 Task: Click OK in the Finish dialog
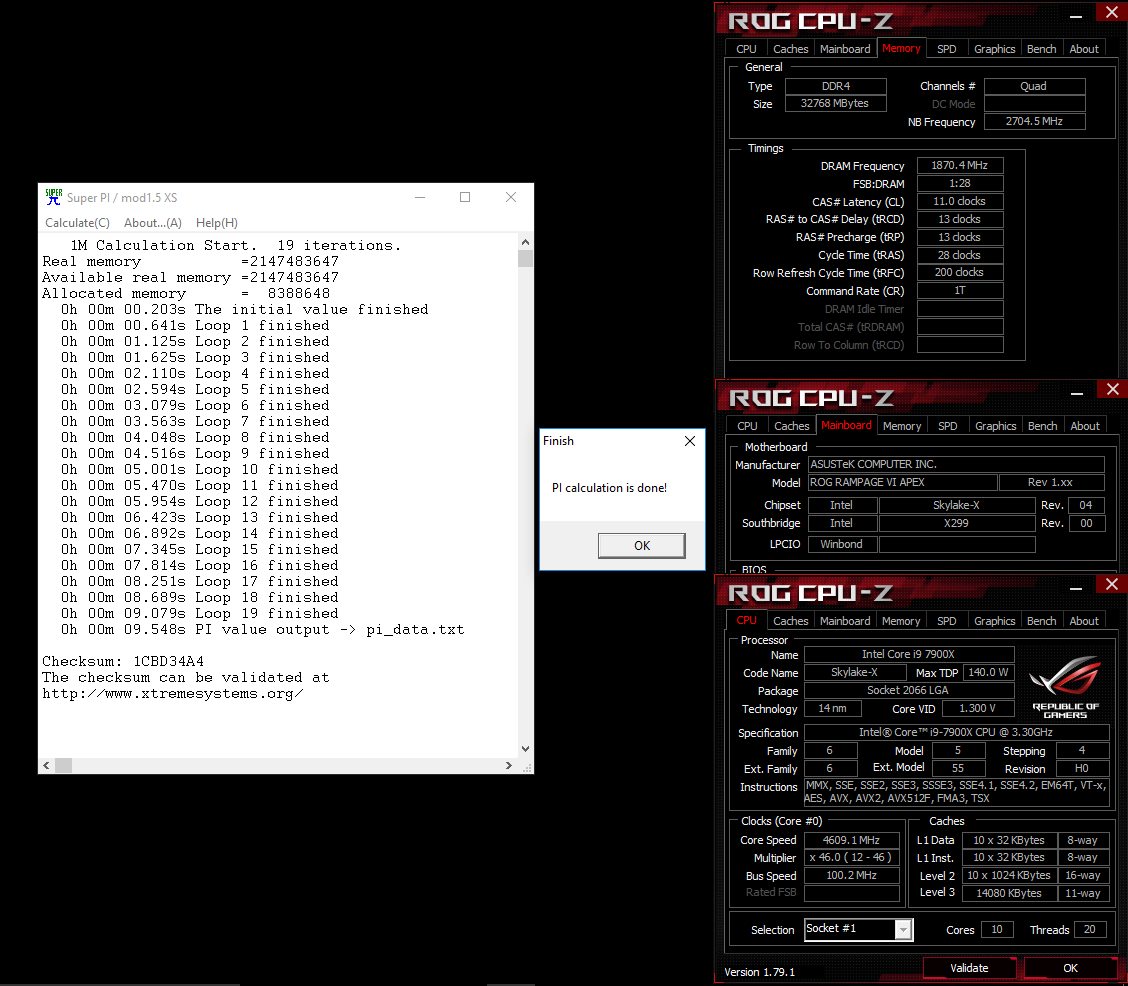pos(642,545)
